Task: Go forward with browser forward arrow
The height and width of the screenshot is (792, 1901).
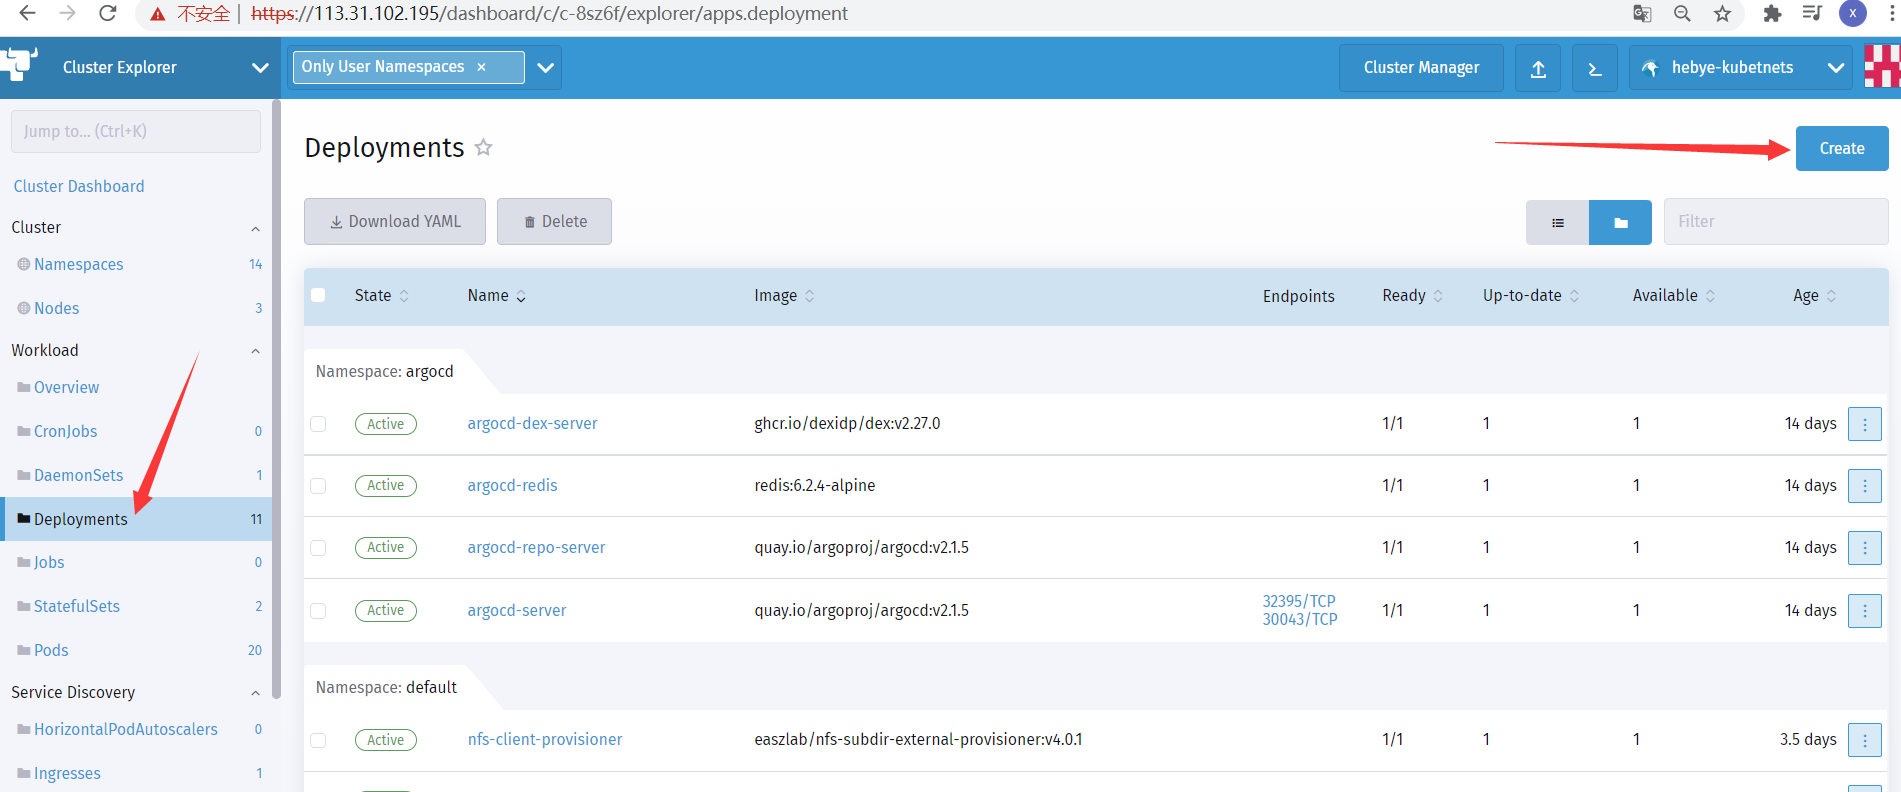Action: click(x=67, y=13)
